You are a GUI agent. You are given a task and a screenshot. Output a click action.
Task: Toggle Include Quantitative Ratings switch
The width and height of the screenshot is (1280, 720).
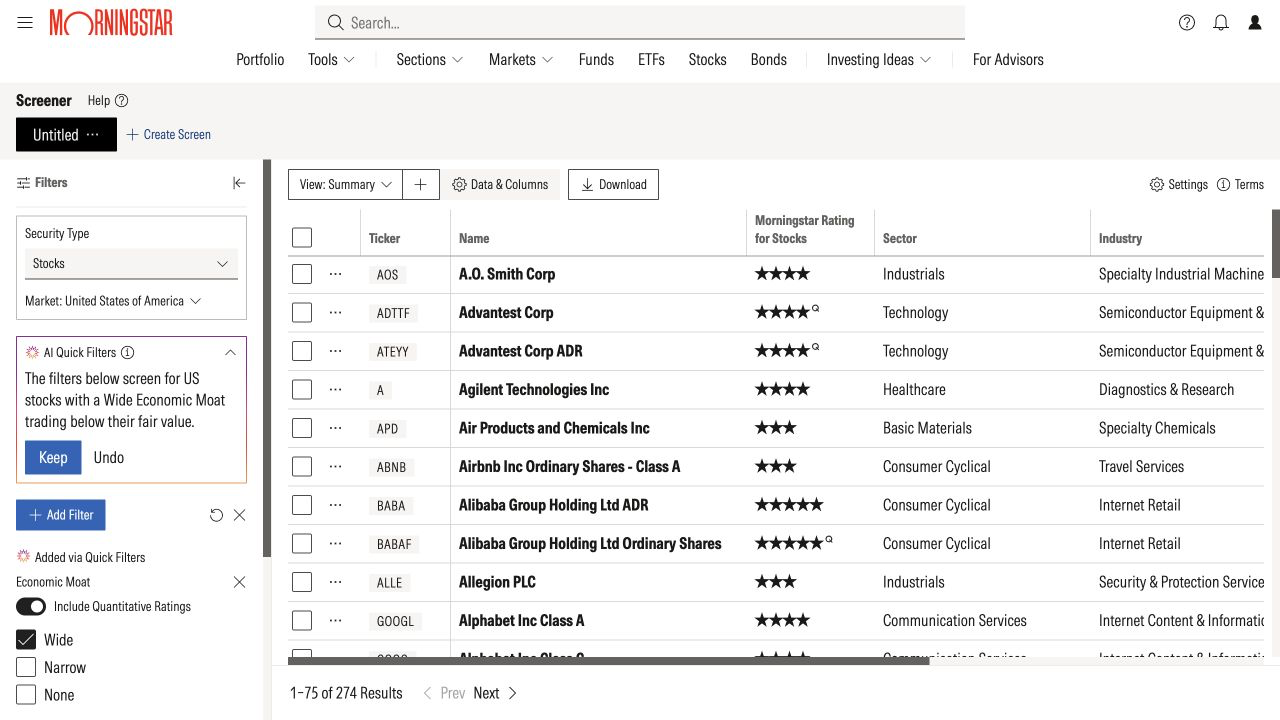tap(31, 607)
